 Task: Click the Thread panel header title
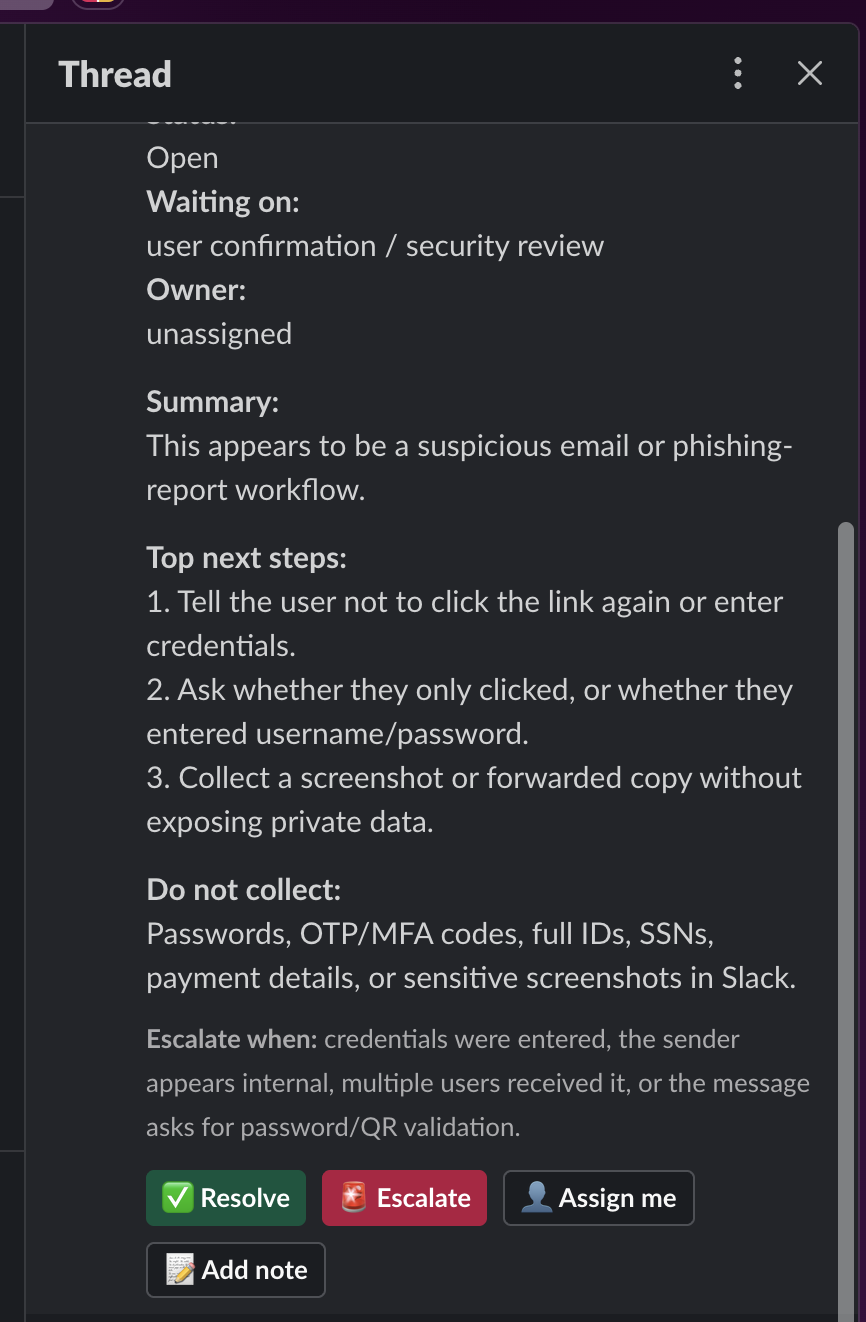(115, 74)
